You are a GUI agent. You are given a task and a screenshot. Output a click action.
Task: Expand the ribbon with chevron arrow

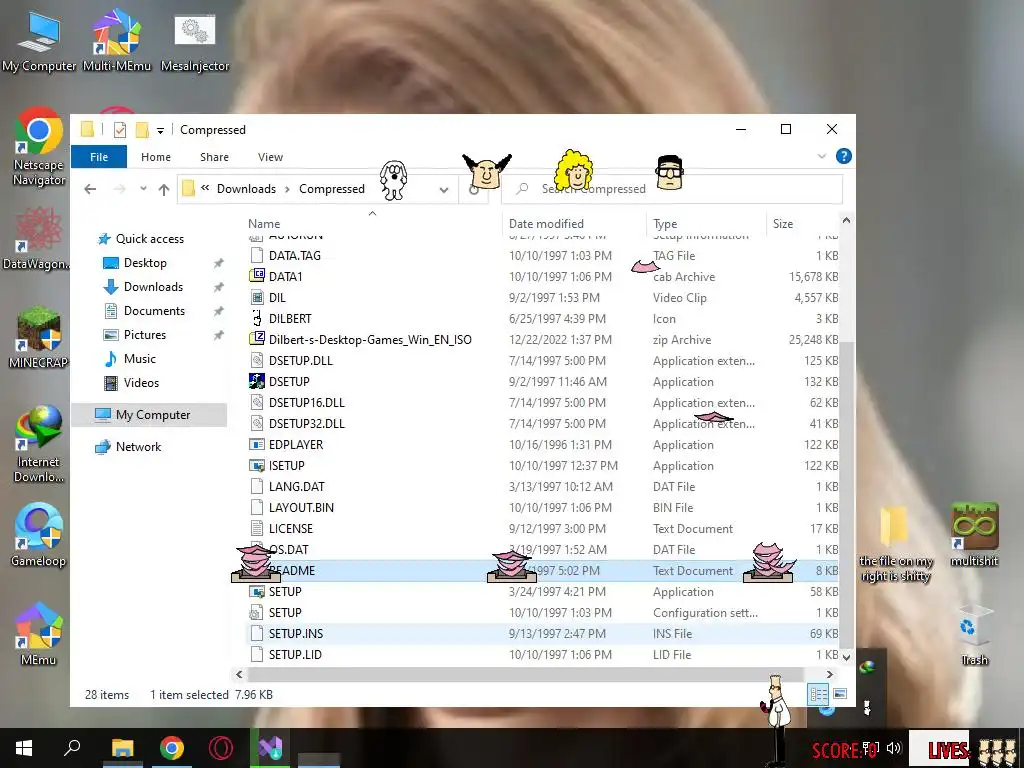822,156
